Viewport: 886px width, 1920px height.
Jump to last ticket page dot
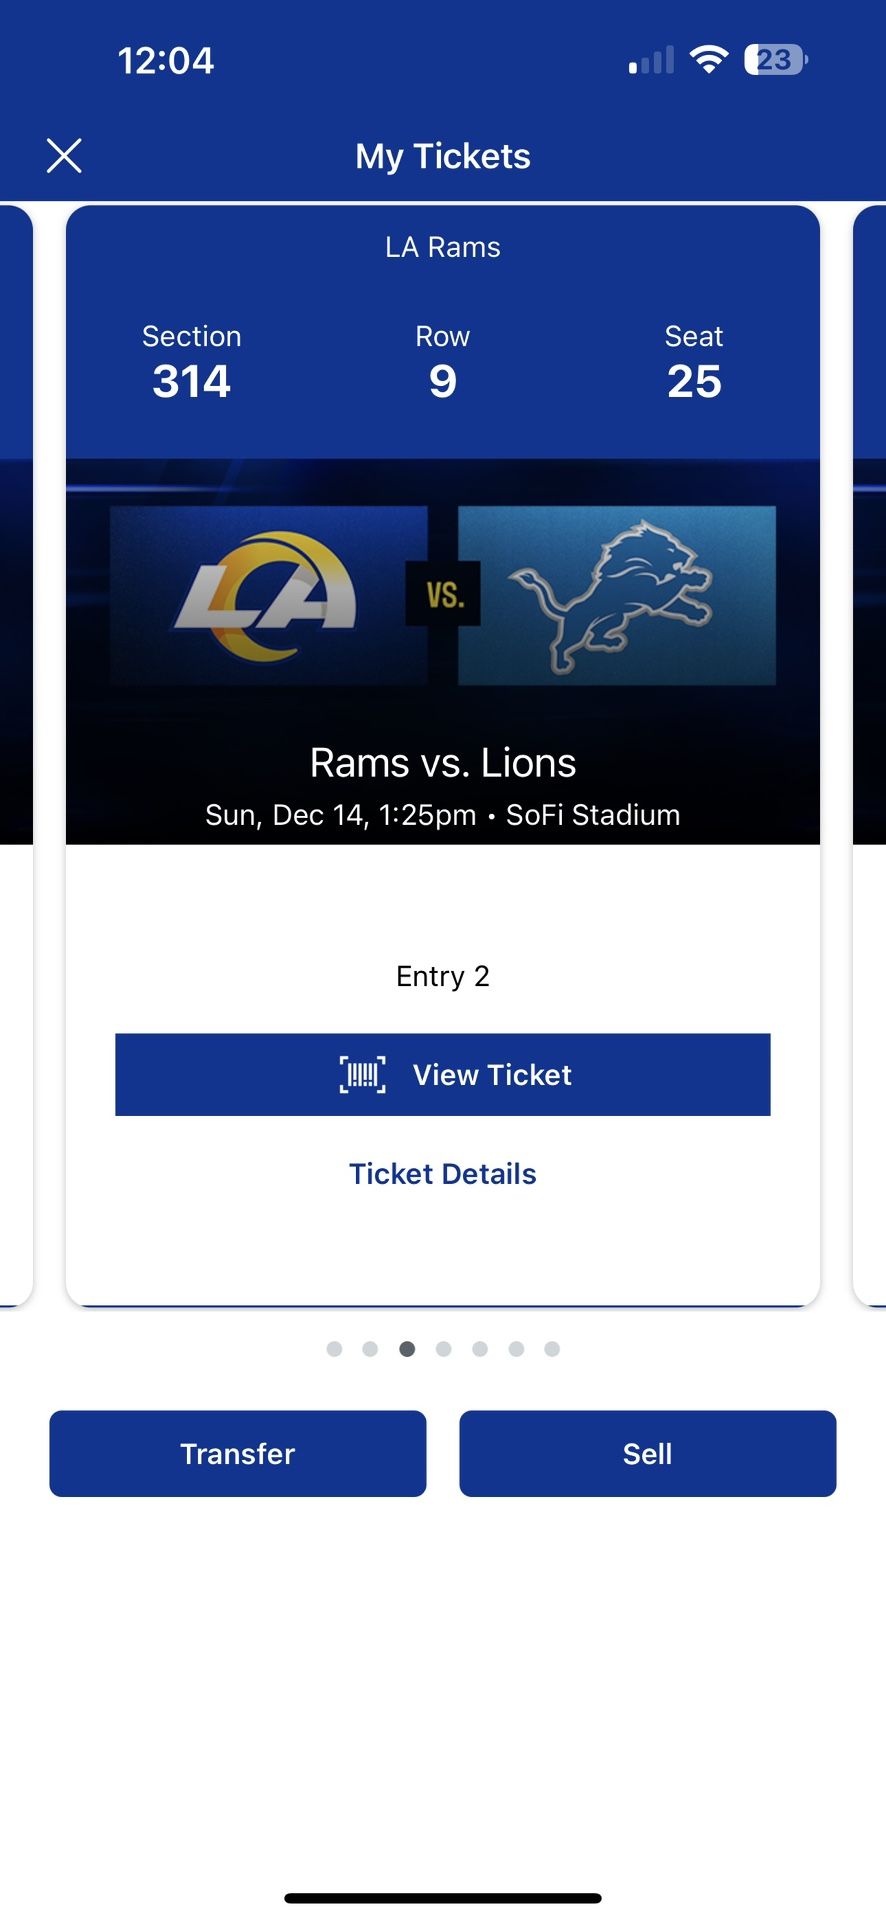pyautogui.click(x=552, y=1349)
